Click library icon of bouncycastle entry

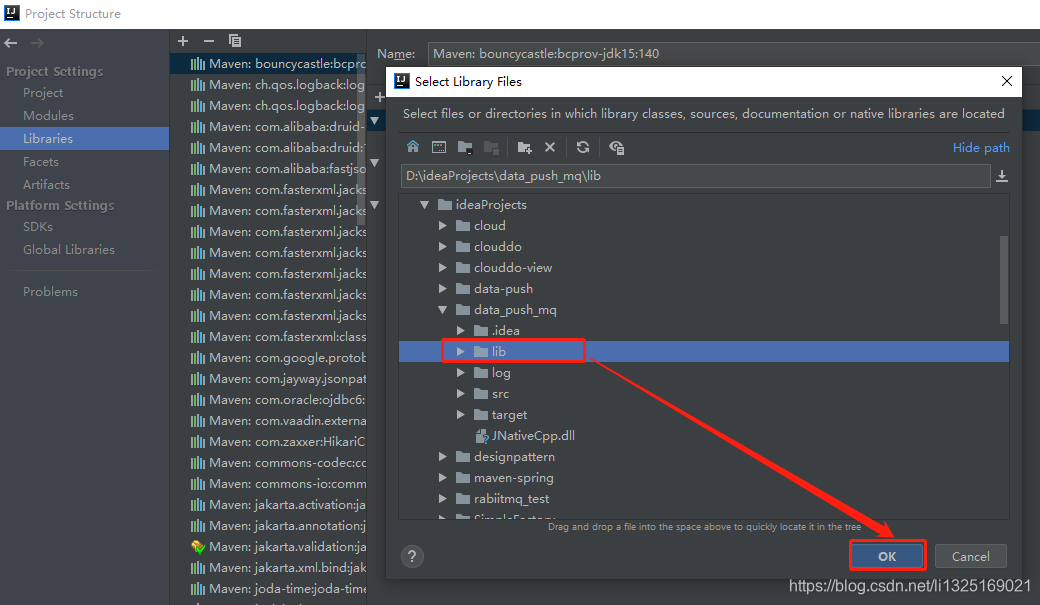tap(198, 64)
